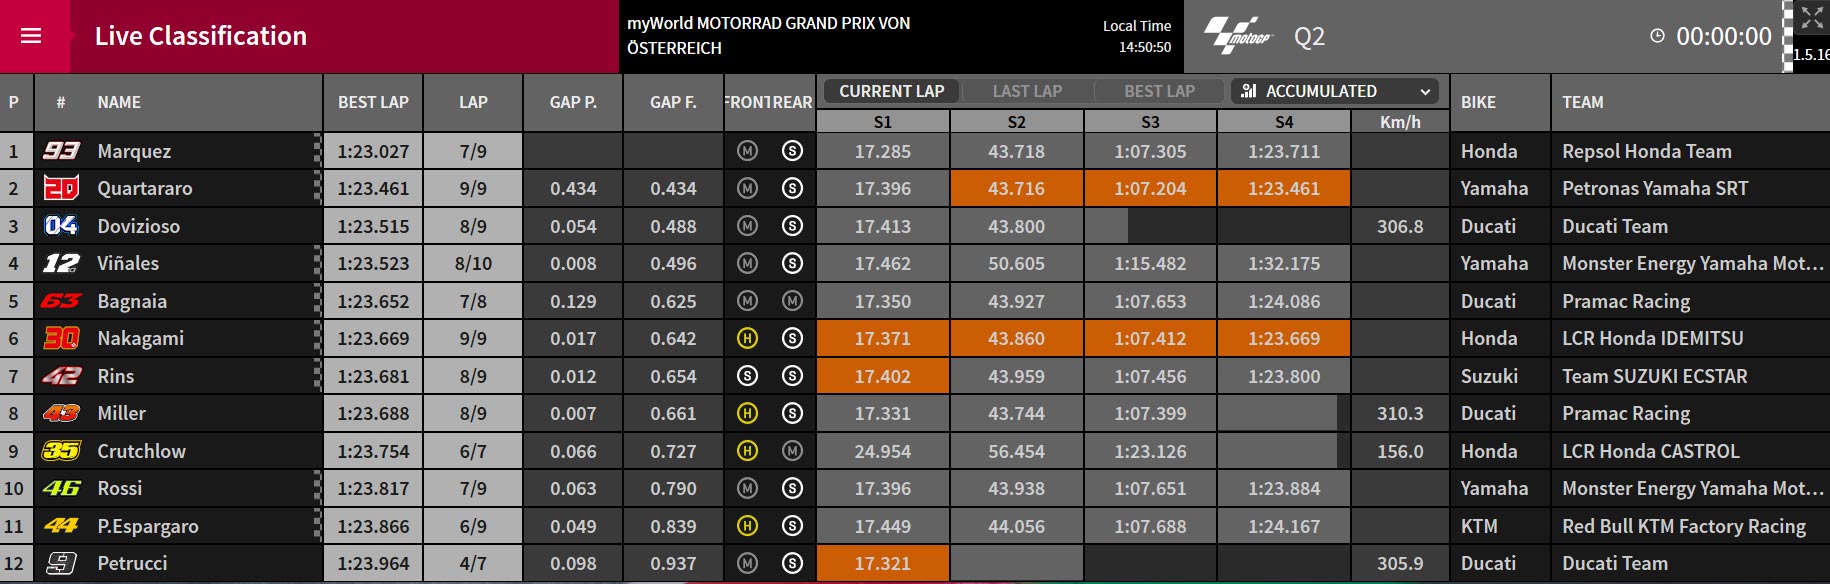
Task: Click the session timer clock icon
Action: tap(1657, 36)
